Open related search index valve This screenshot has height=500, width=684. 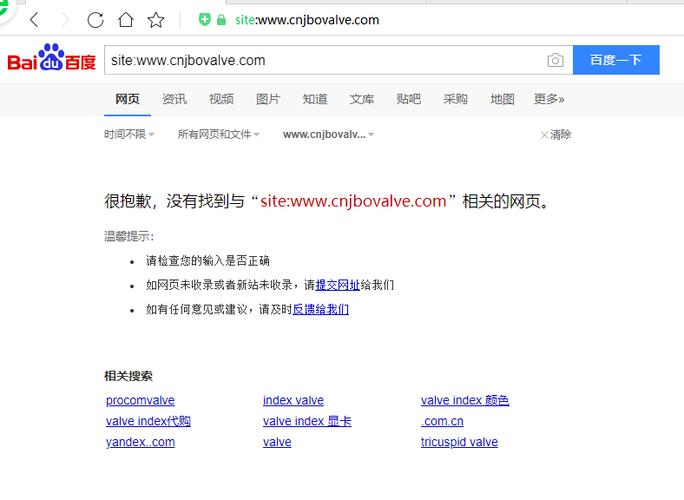coord(293,400)
